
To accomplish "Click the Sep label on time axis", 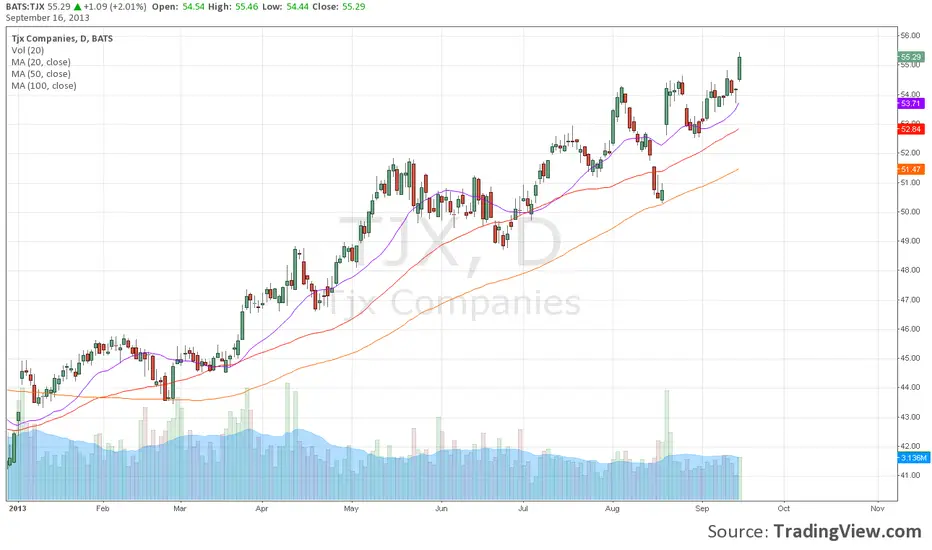I will pos(702,509).
